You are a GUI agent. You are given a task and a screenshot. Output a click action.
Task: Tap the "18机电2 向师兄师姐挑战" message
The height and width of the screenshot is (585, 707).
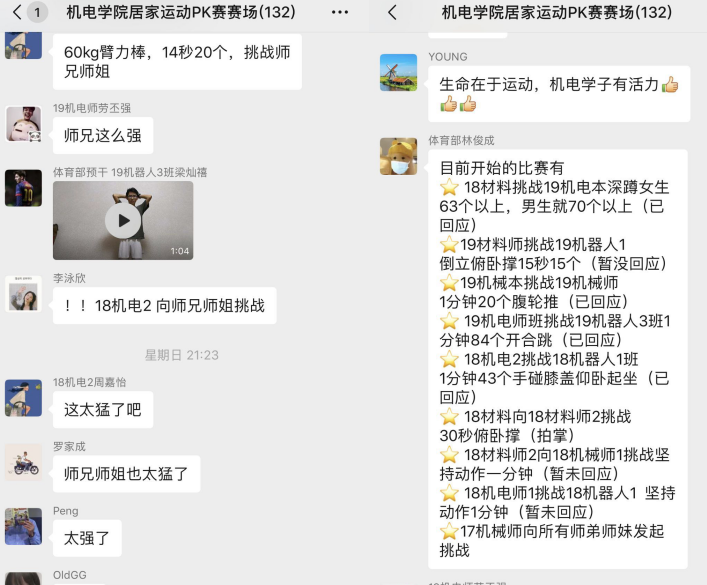tap(165, 306)
